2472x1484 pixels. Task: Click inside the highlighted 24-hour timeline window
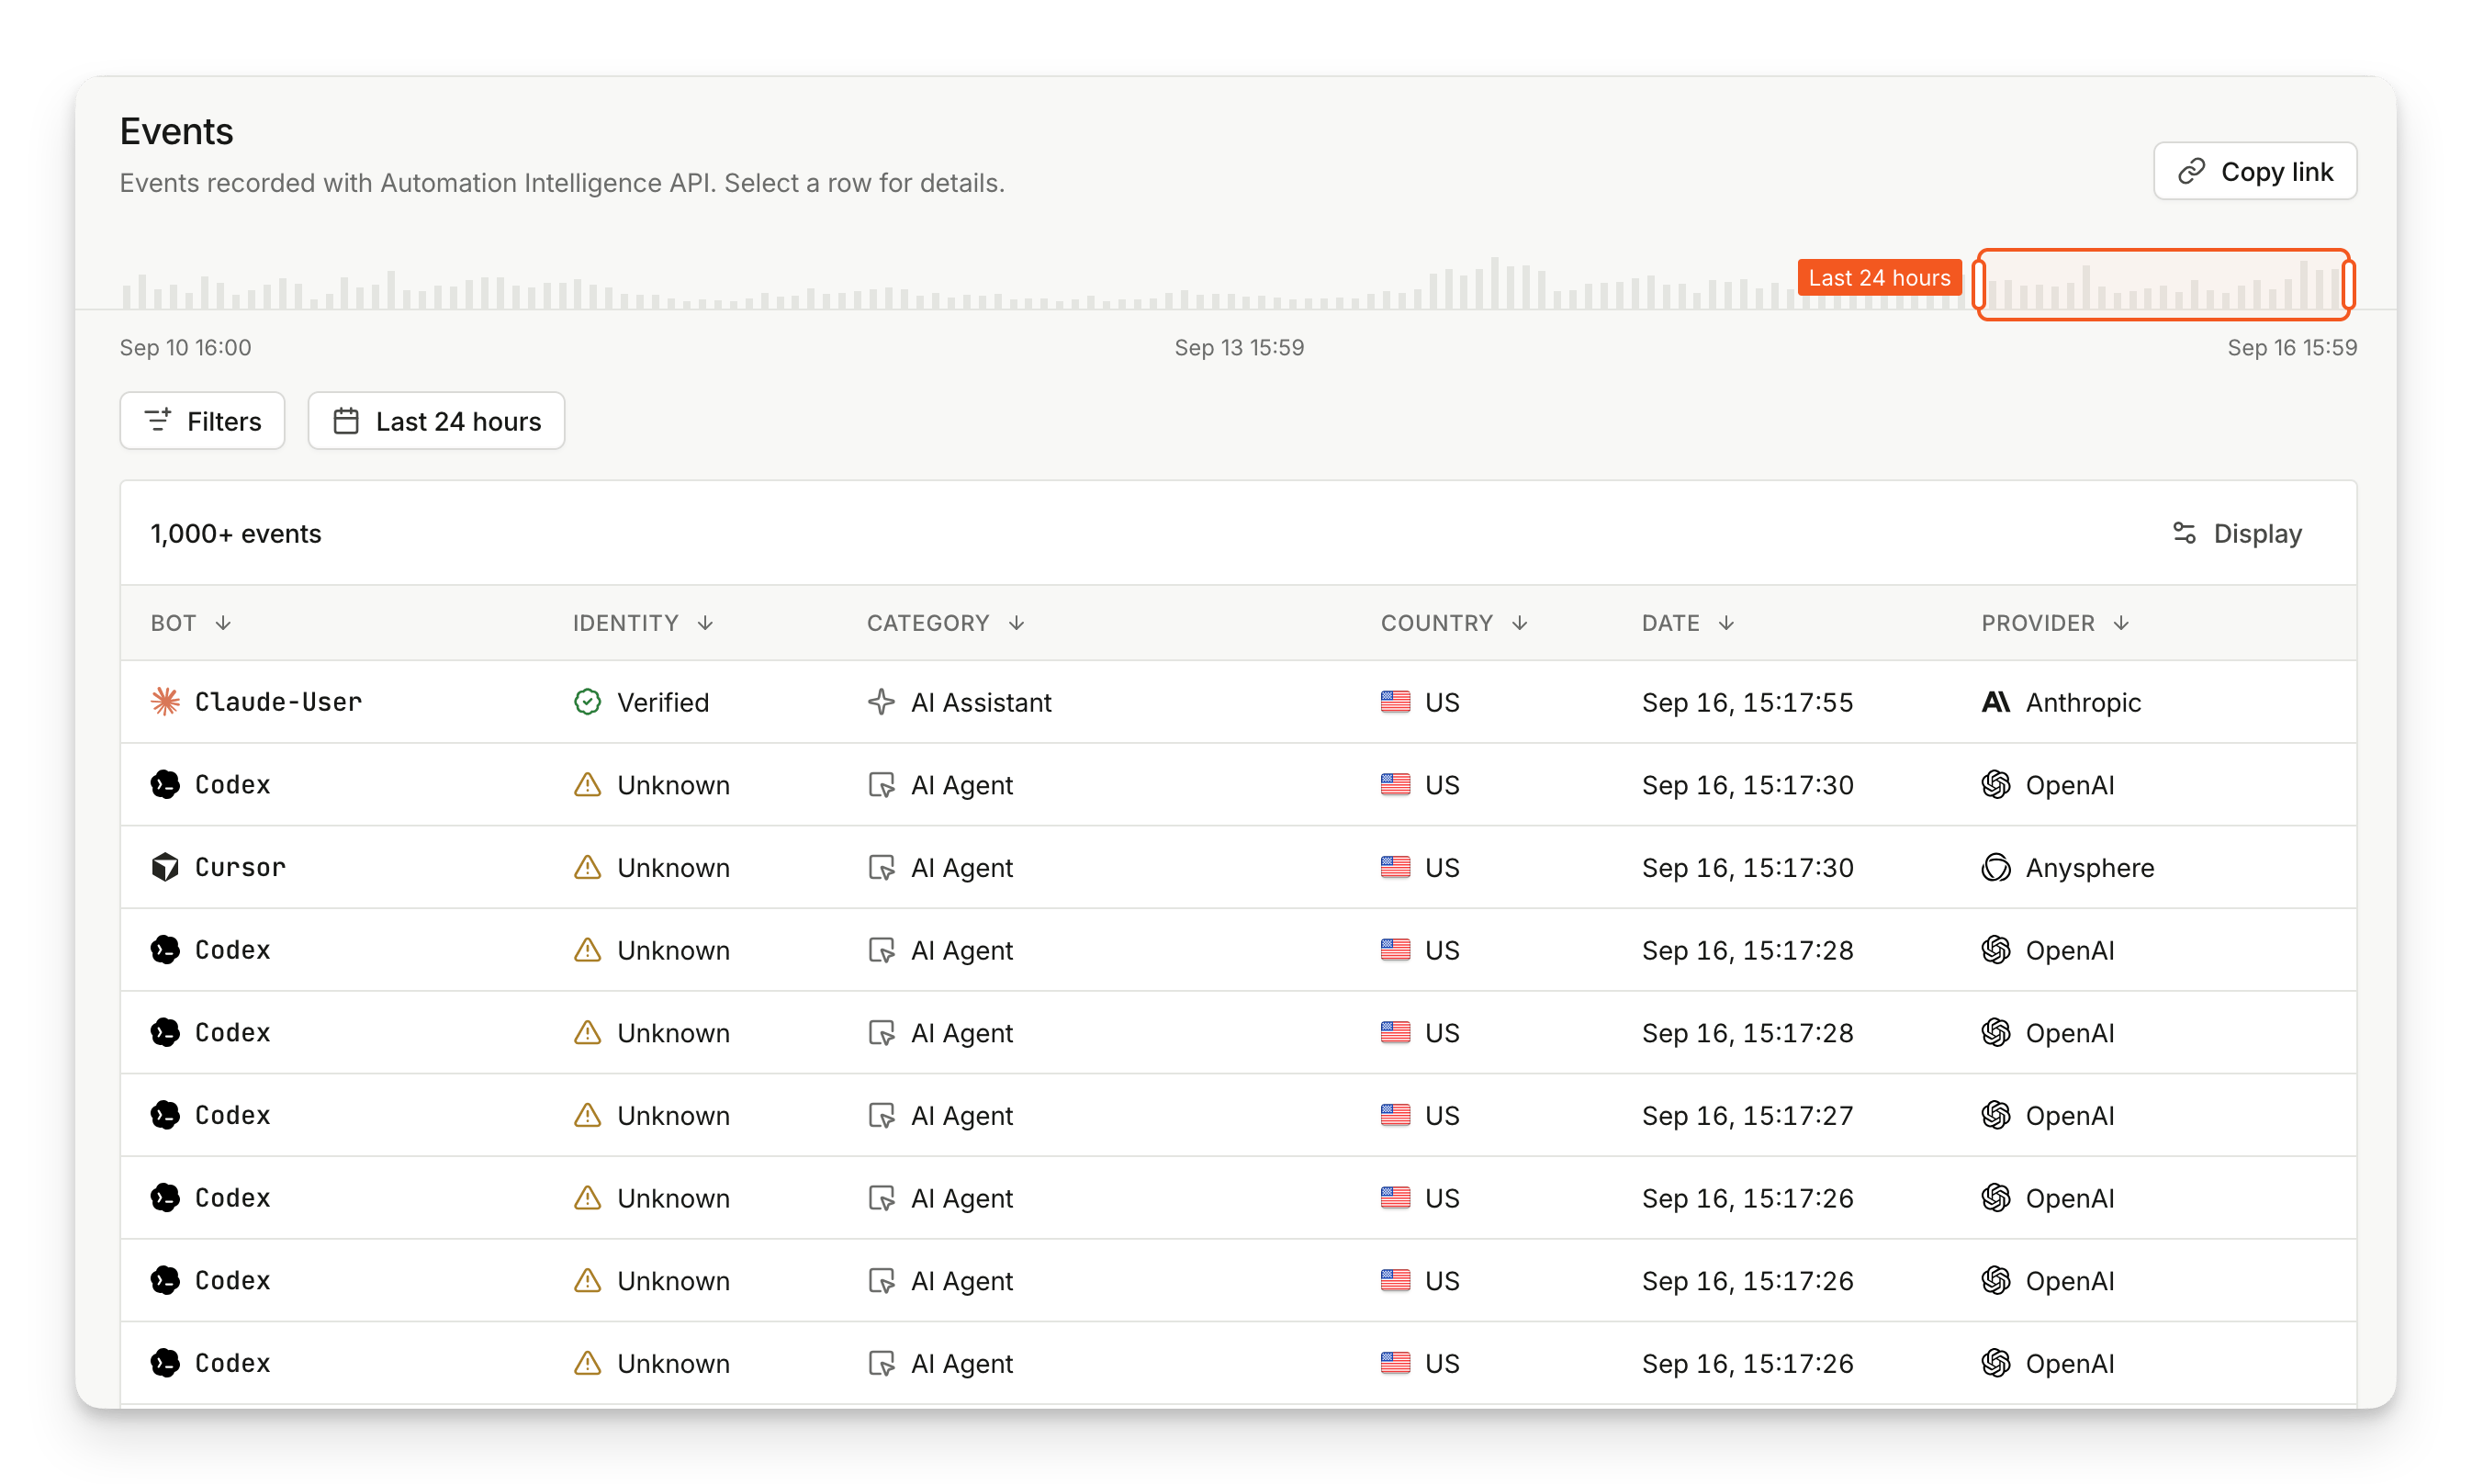pos(2164,285)
